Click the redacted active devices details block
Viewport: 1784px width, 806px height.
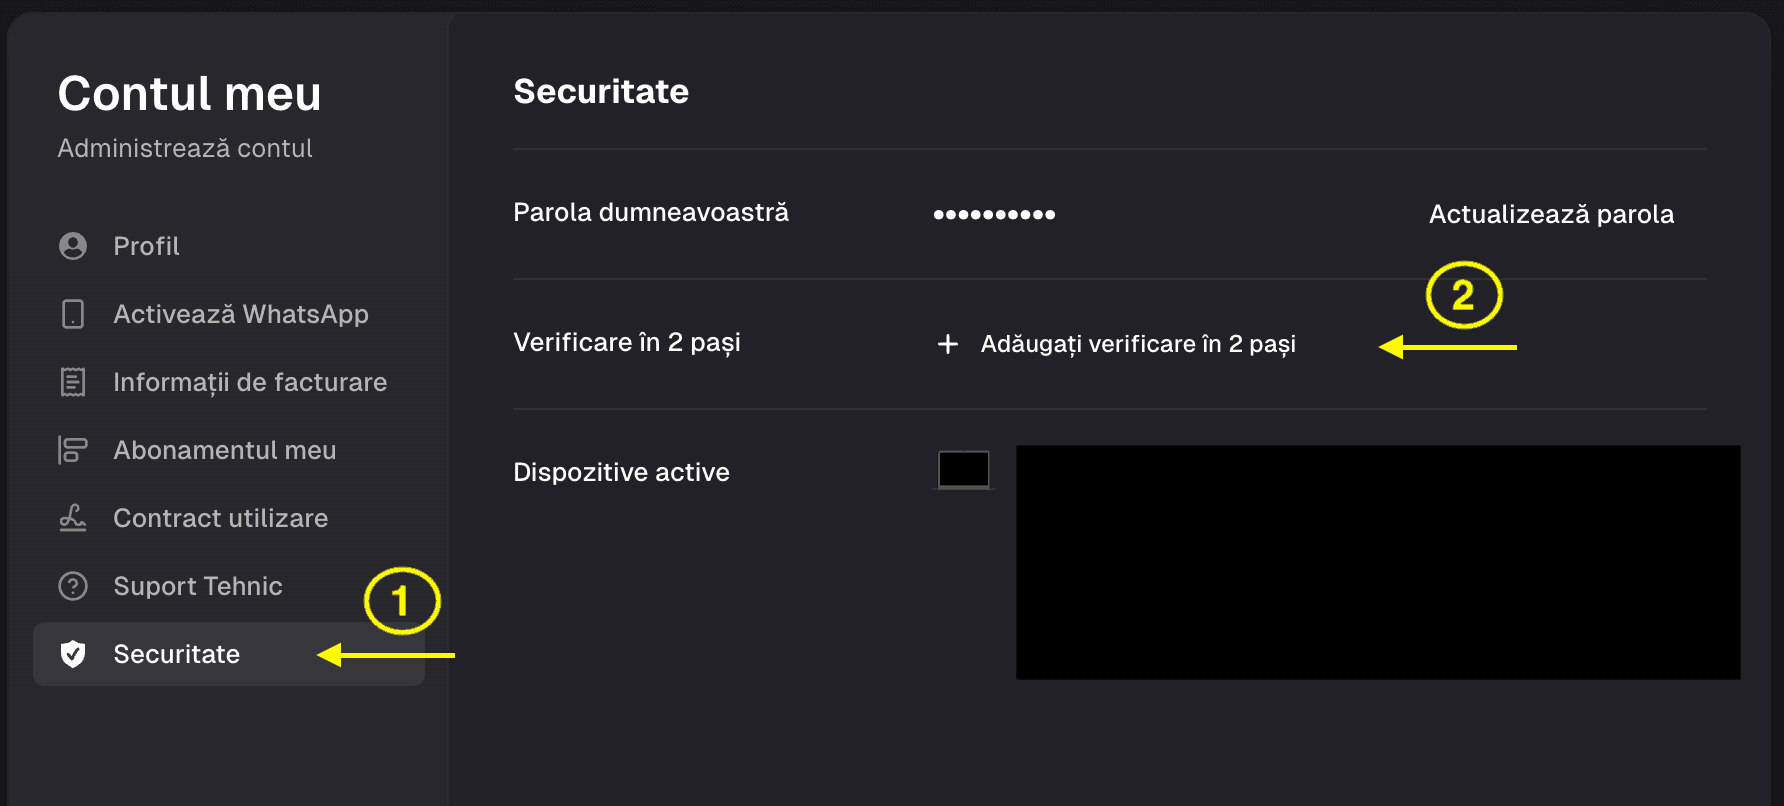coord(1378,562)
